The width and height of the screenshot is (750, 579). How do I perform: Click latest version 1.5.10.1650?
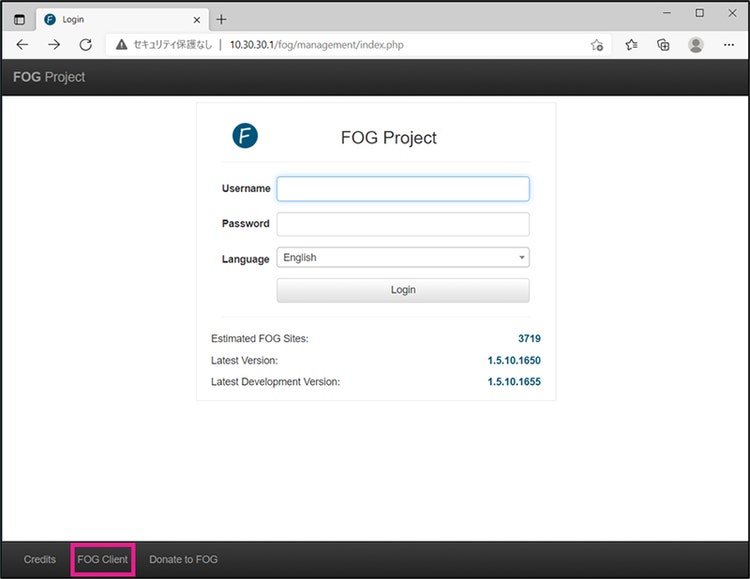coord(514,360)
